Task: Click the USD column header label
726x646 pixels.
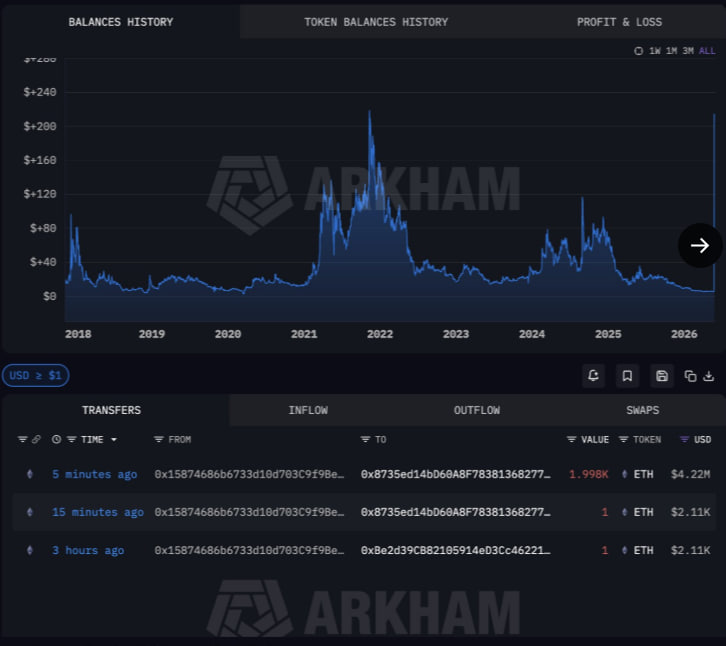Action: [x=703, y=439]
